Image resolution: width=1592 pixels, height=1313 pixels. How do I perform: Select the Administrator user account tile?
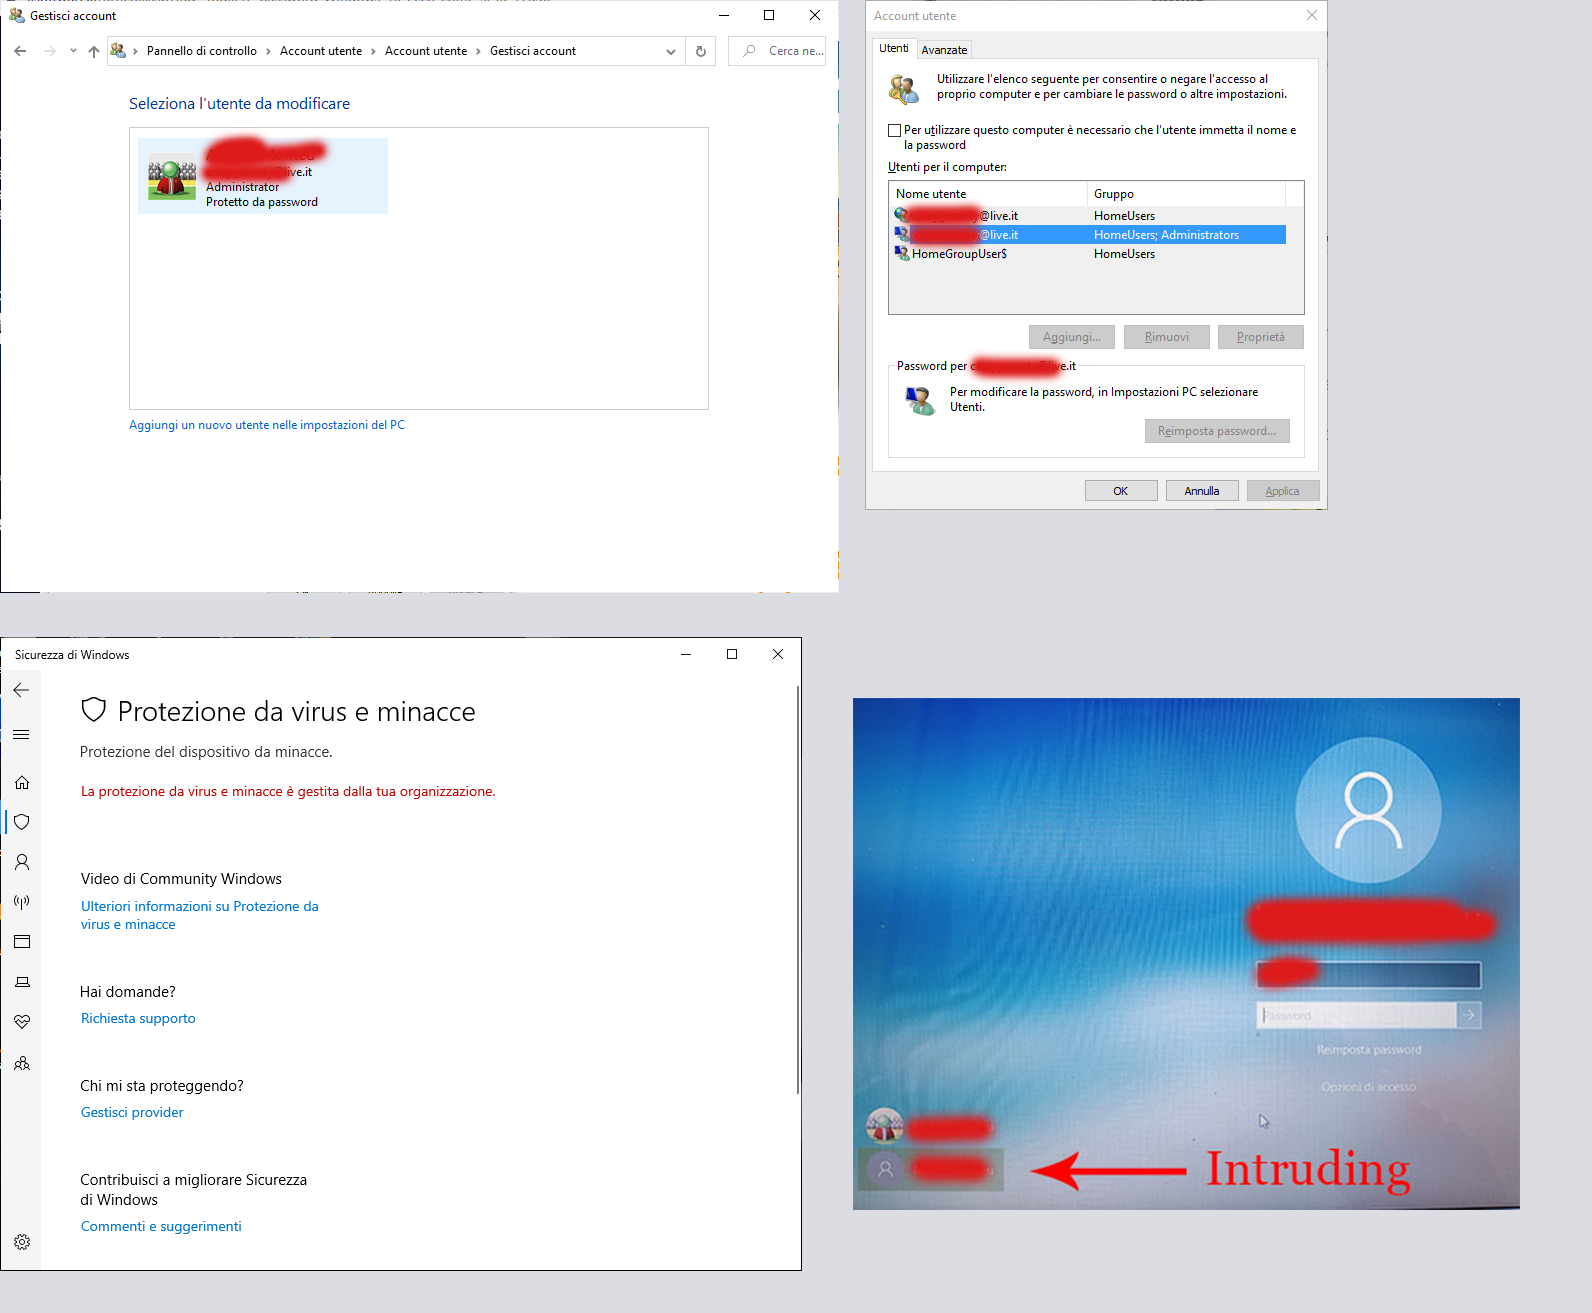(x=263, y=176)
